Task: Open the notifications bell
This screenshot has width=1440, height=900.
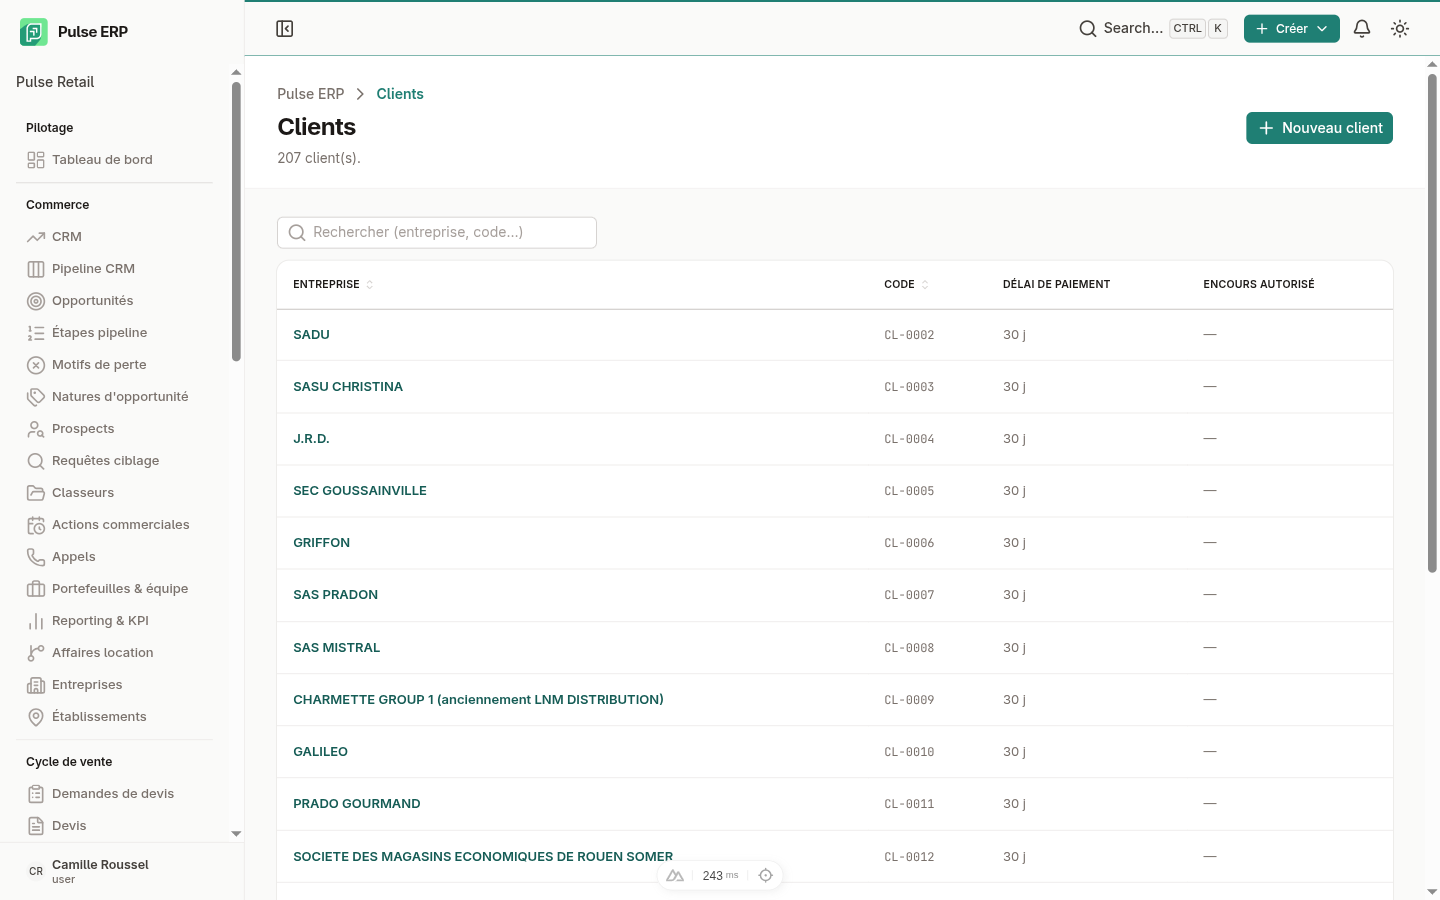Action: tap(1362, 29)
